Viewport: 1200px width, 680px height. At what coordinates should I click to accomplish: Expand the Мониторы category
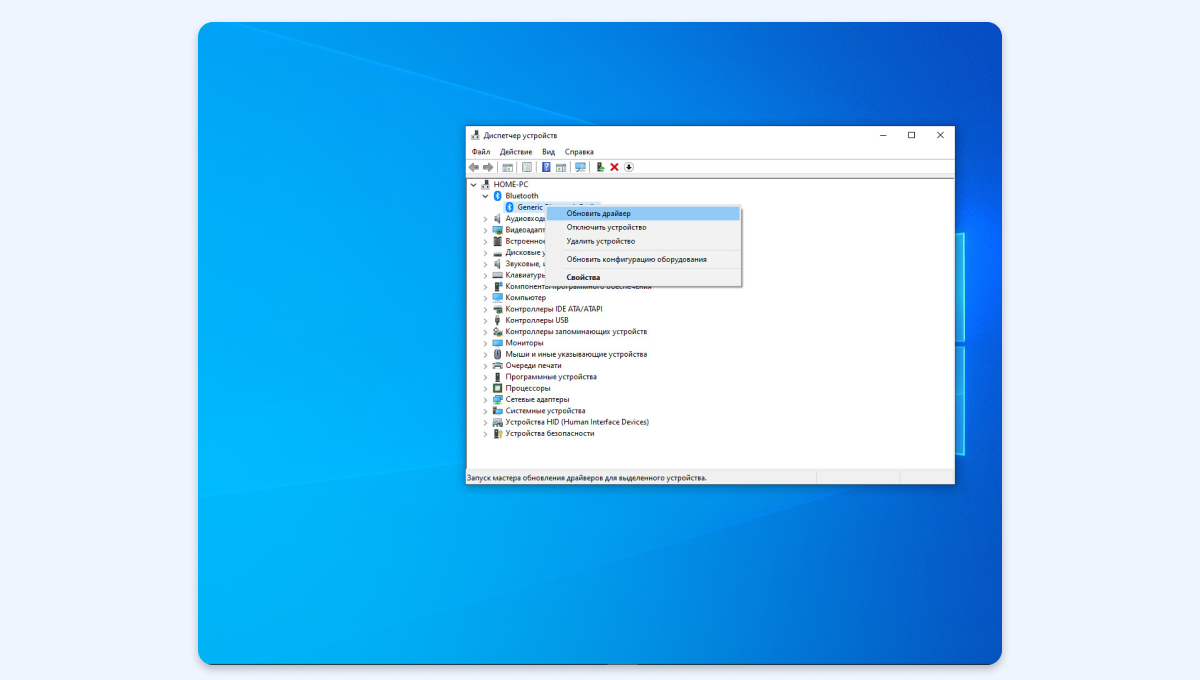point(486,343)
